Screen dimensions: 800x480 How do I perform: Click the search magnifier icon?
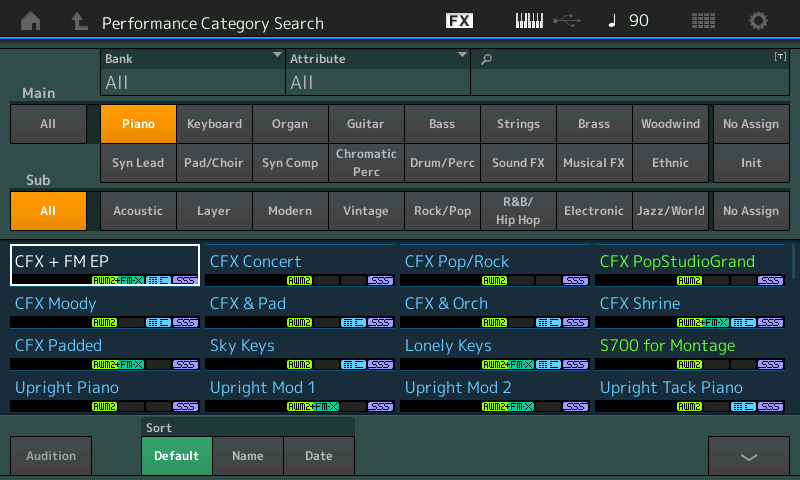[x=487, y=60]
